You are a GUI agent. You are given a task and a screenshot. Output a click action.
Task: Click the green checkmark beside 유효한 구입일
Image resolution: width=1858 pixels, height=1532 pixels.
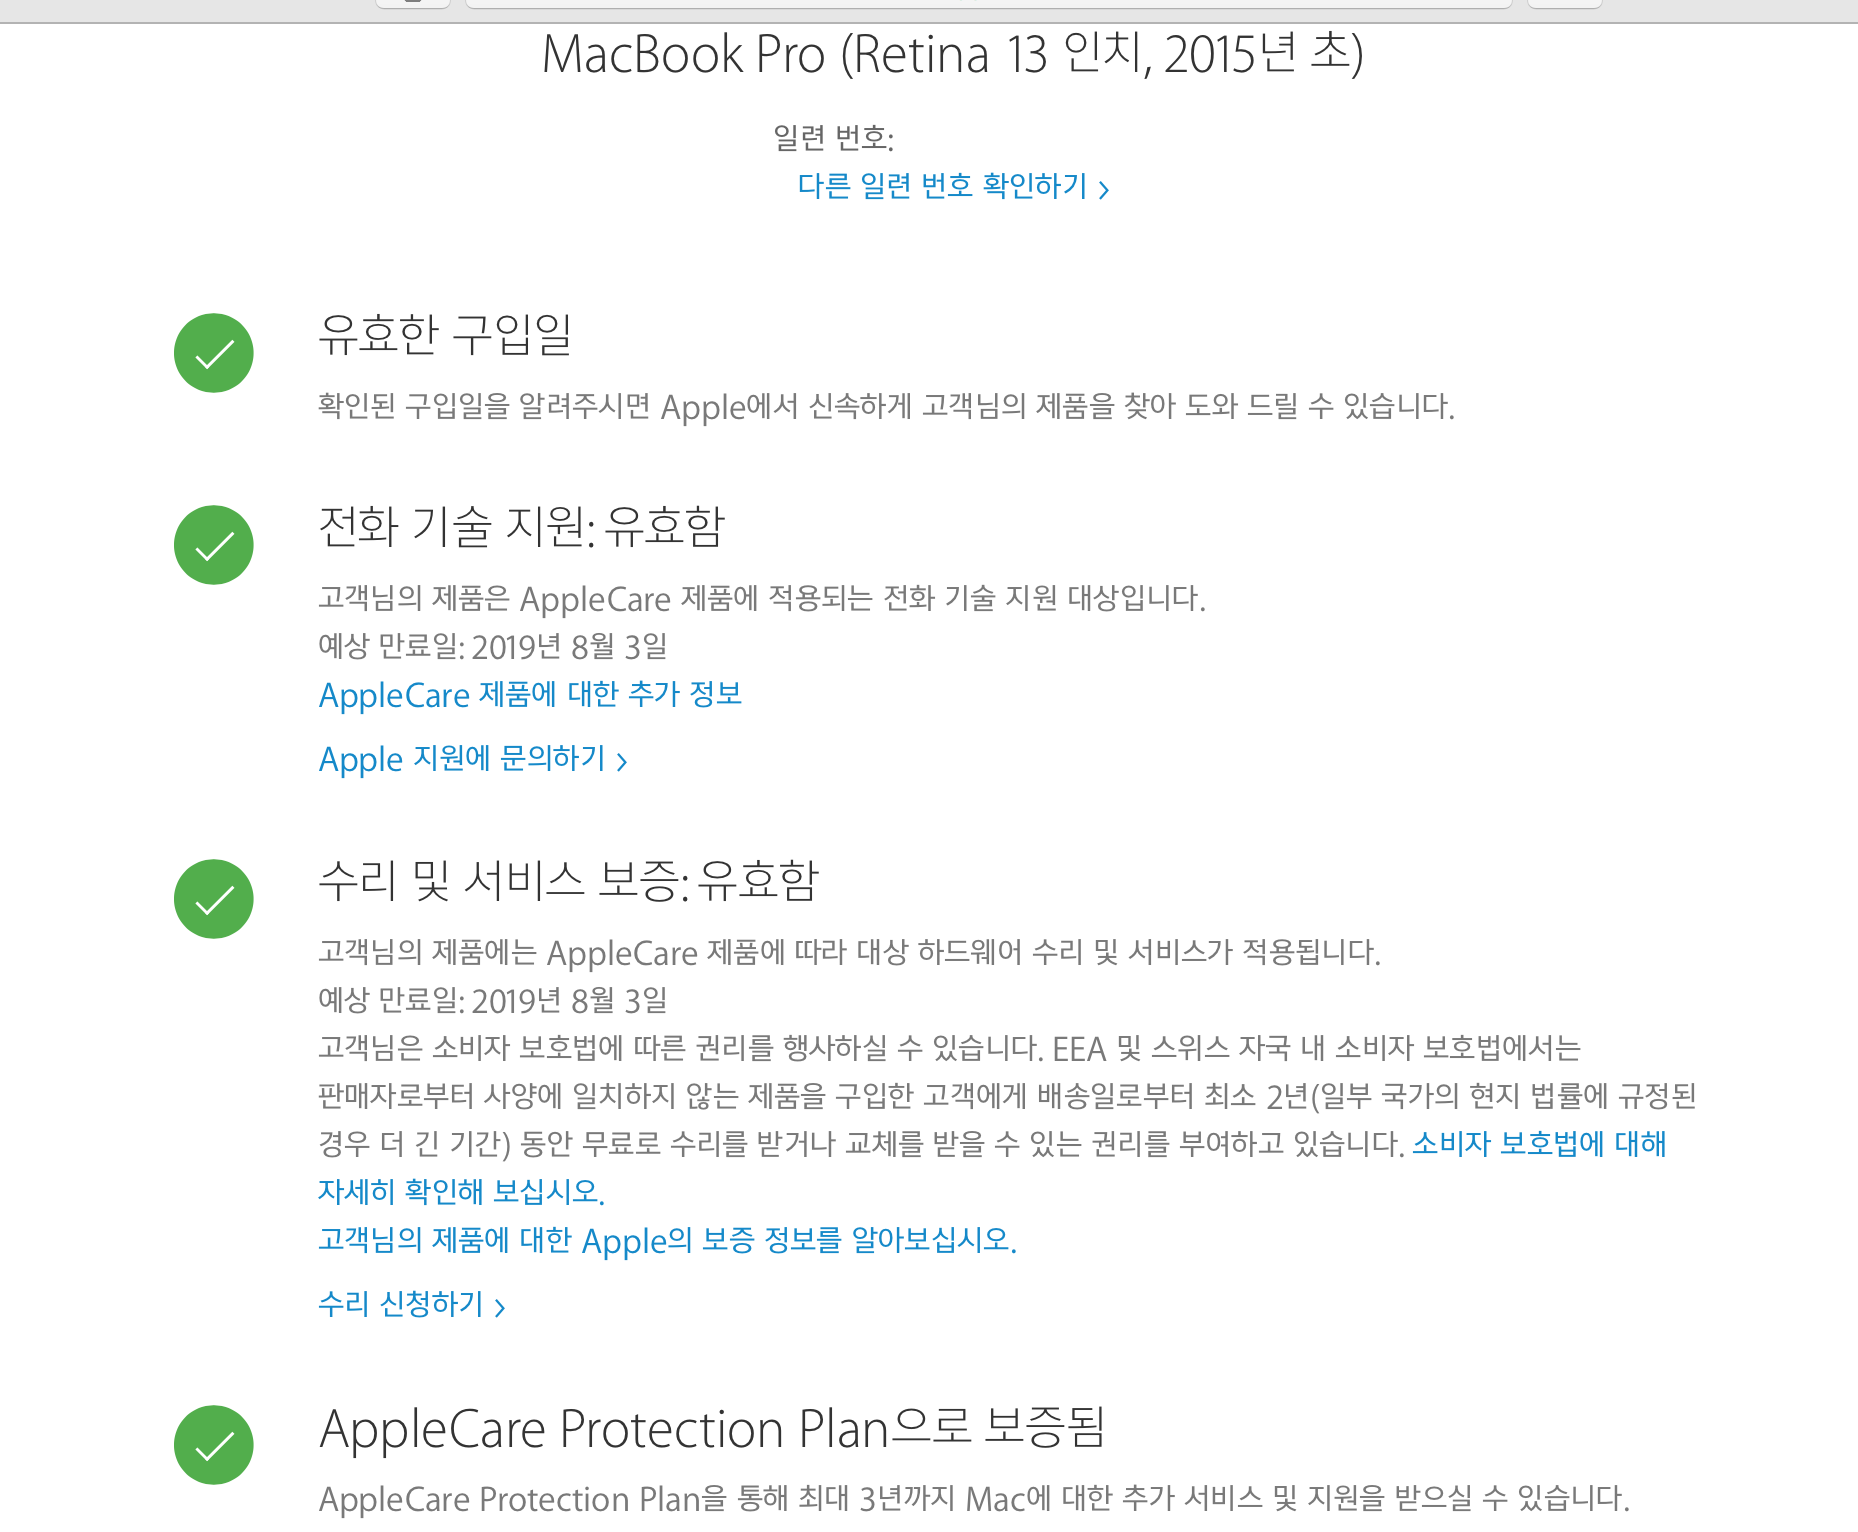pyautogui.click(x=214, y=353)
